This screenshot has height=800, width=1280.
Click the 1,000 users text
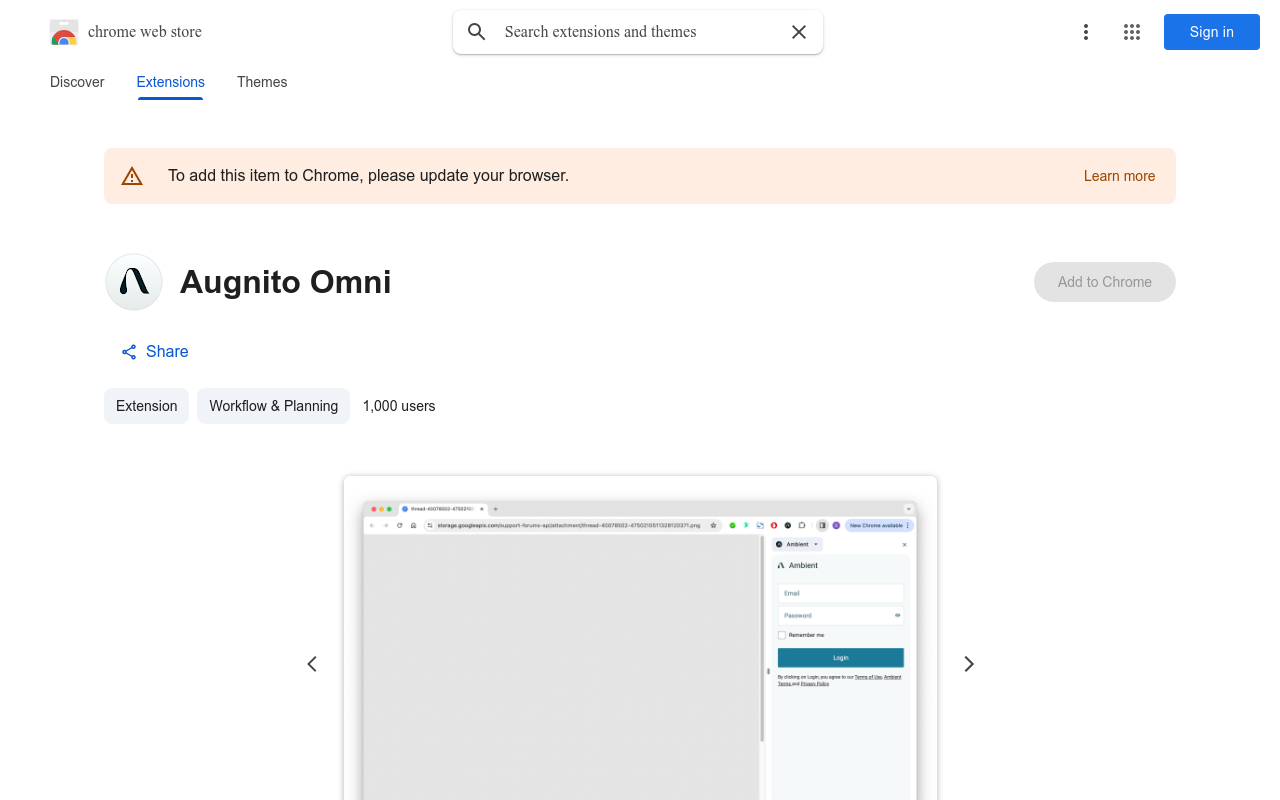tap(399, 406)
